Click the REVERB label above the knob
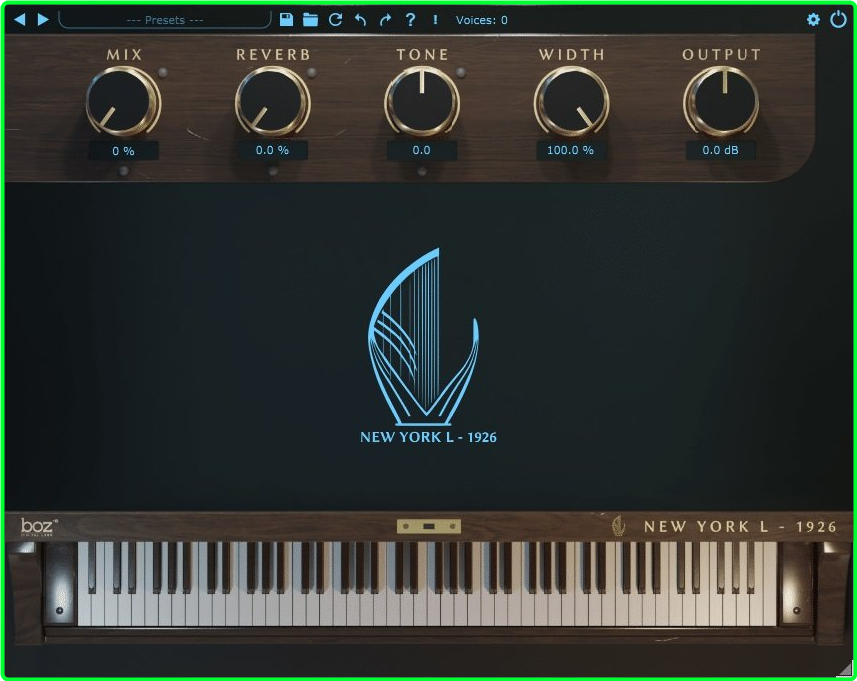The image size is (857, 681). click(x=273, y=55)
